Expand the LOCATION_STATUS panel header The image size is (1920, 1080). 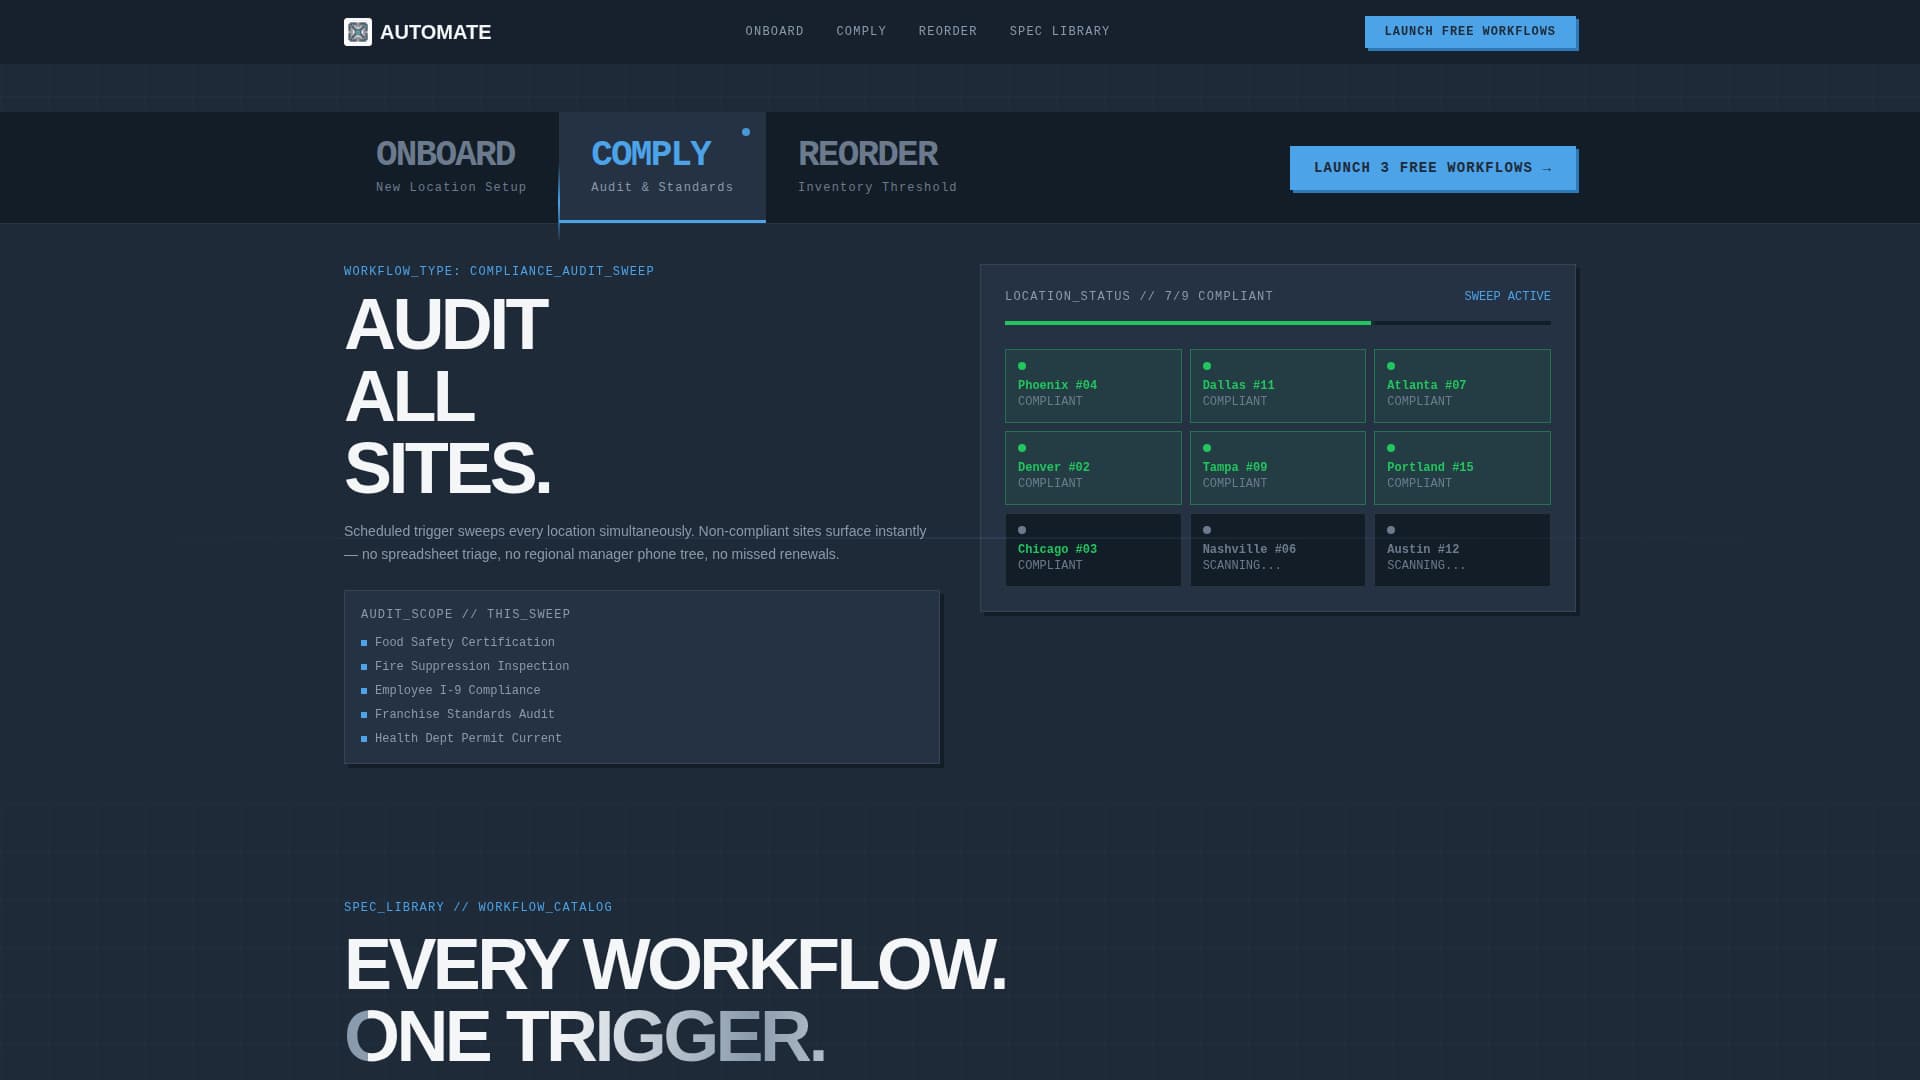point(1139,296)
